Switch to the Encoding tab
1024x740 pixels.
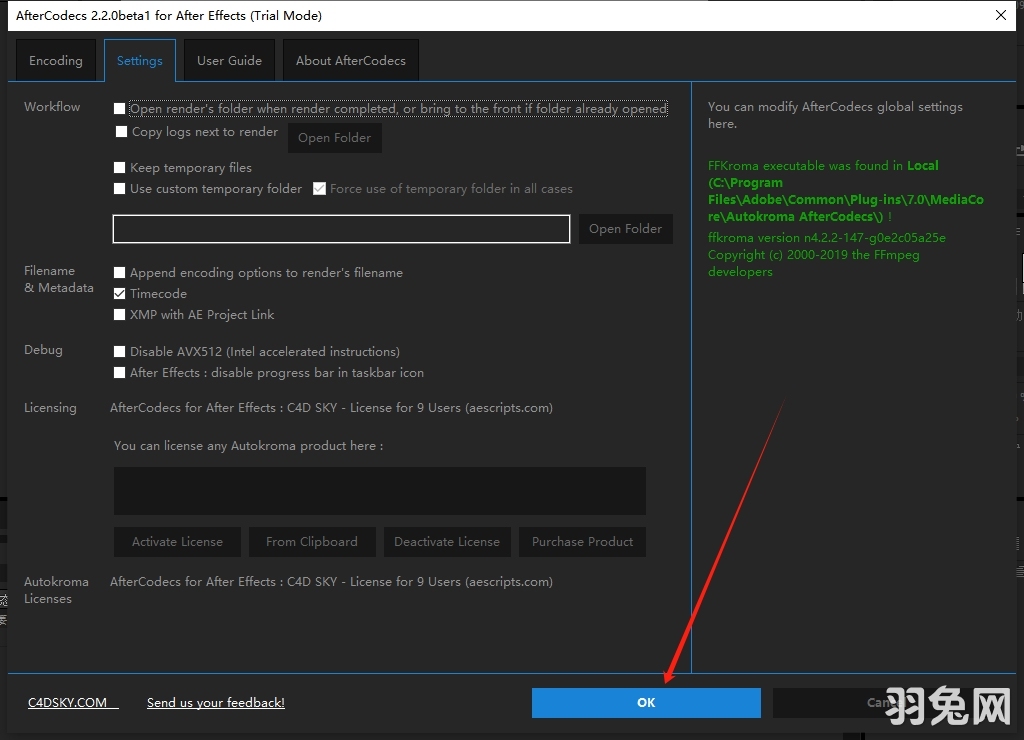coord(56,61)
